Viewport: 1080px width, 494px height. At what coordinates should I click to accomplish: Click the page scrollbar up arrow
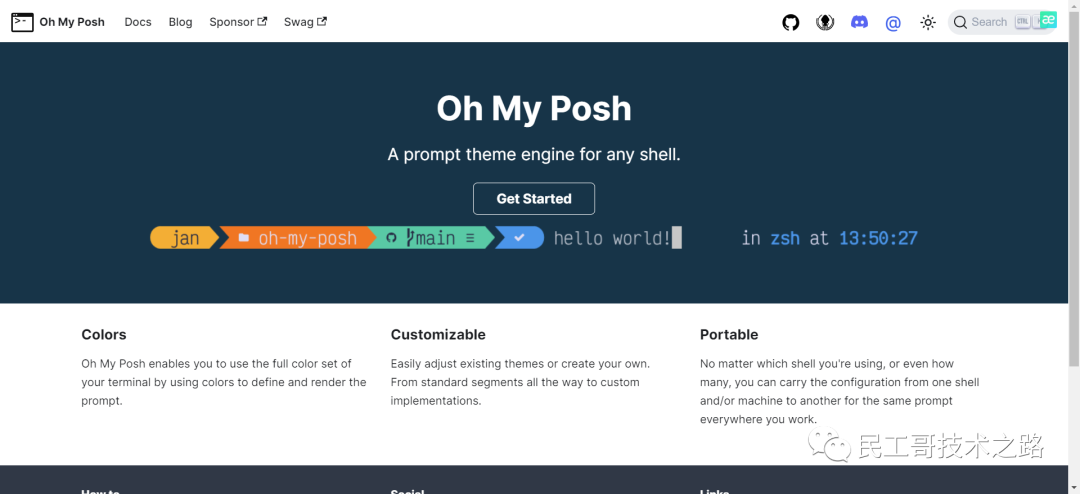coord(1073,6)
